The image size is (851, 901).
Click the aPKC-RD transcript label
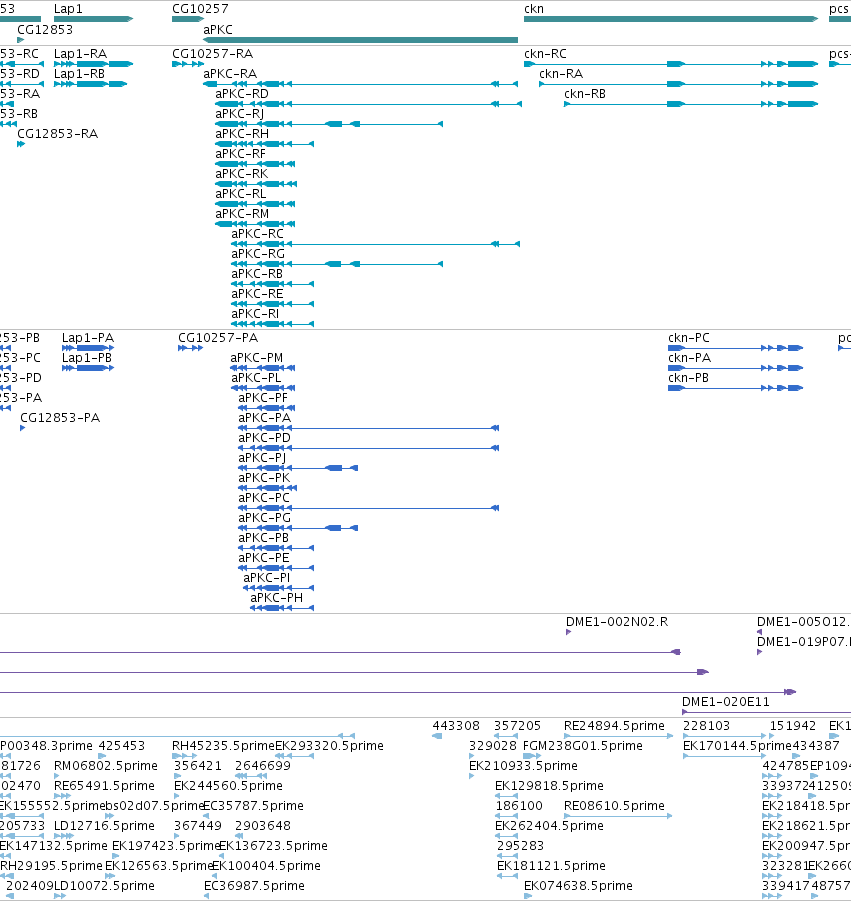point(242,94)
